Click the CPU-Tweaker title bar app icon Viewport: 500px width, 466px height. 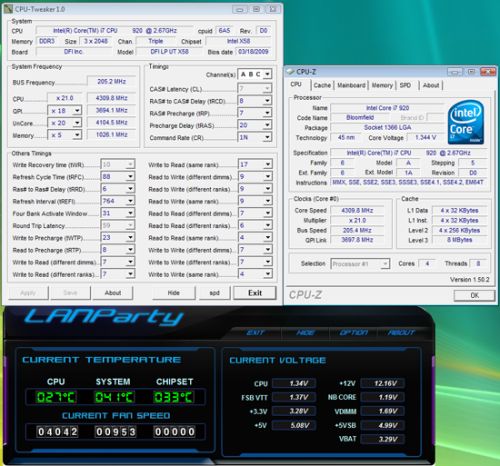[8, 9]
